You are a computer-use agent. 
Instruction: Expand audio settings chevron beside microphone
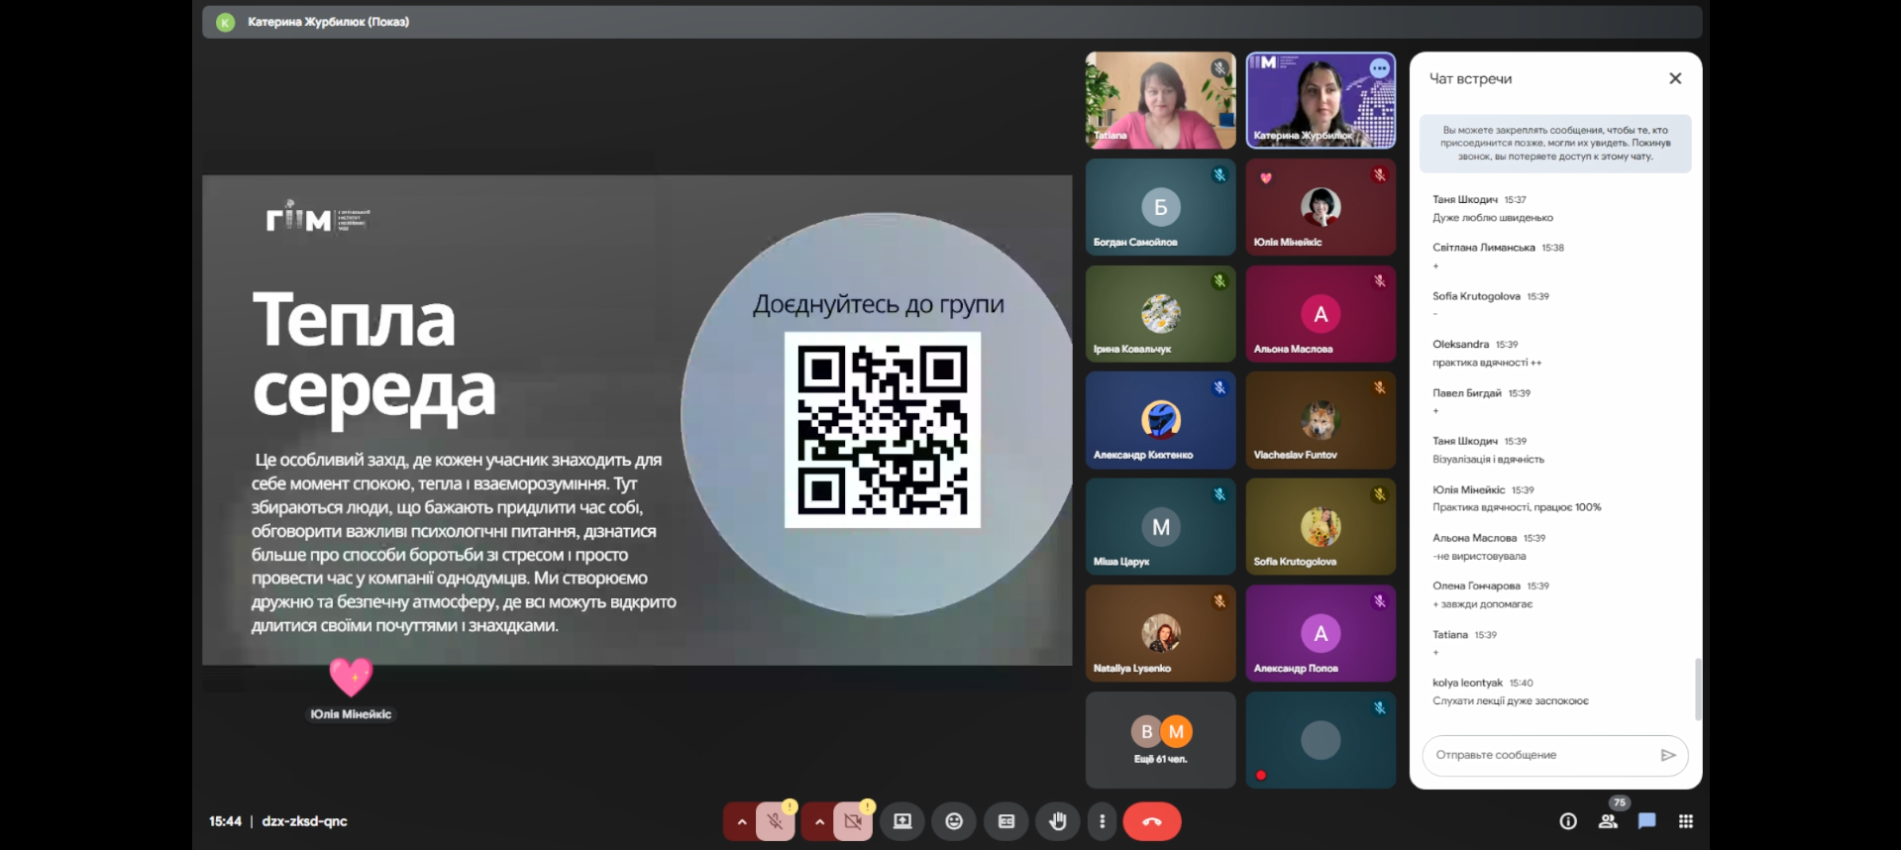[741, 822]
